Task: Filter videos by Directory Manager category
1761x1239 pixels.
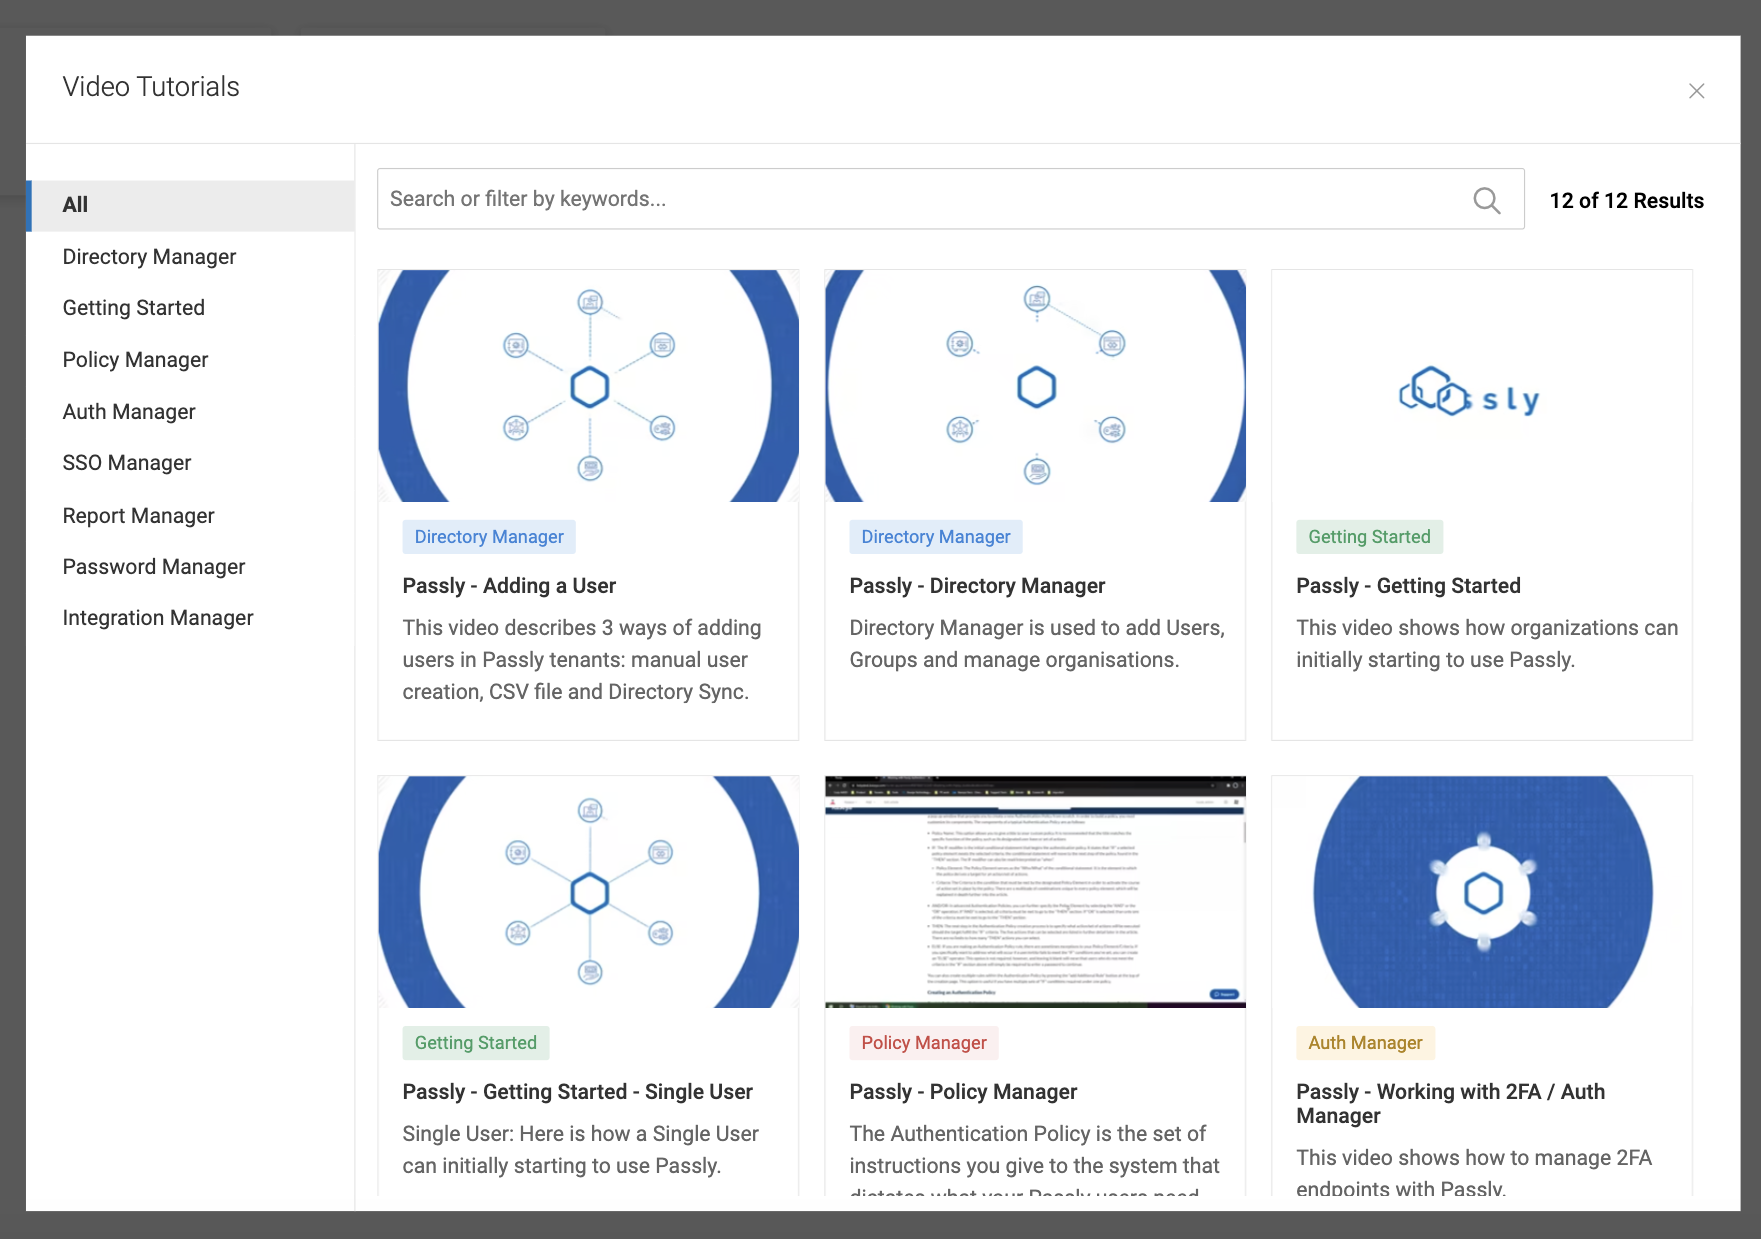Action: coord(149,256)
